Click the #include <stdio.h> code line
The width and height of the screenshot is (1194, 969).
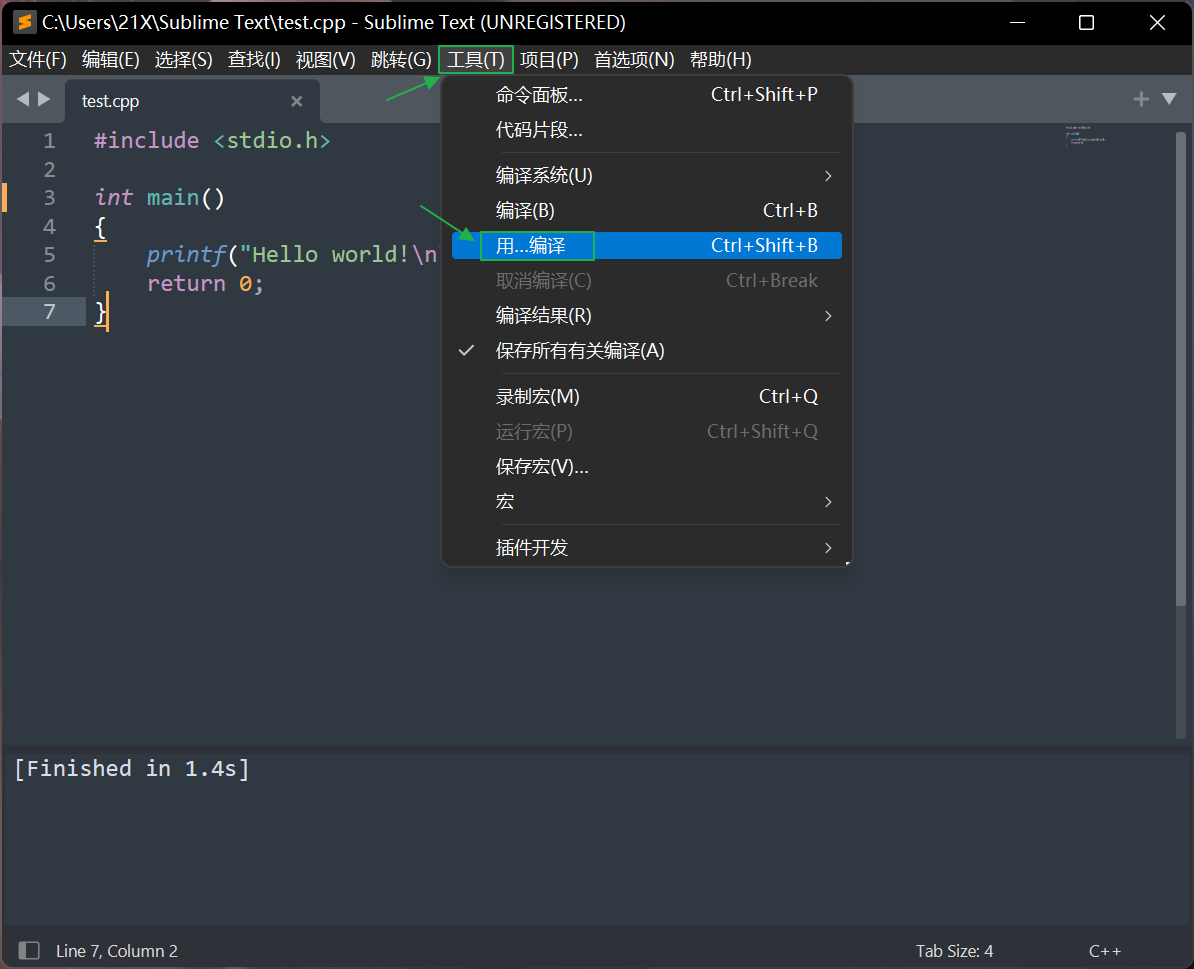click(x=212, y=141)
